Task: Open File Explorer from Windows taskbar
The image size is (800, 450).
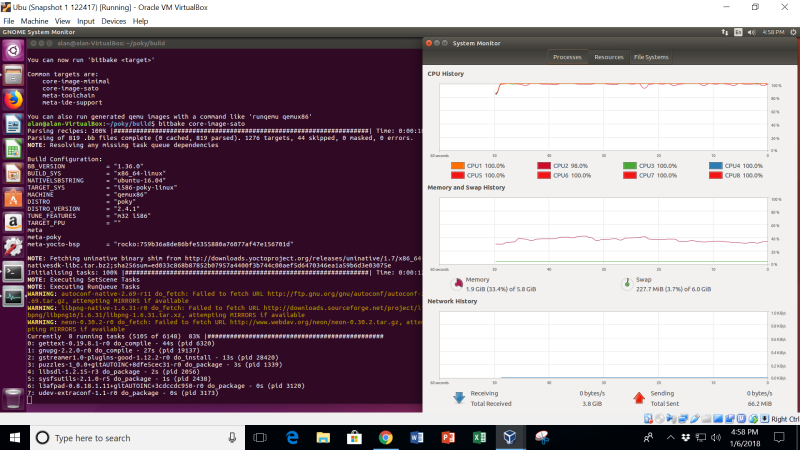Action: [323, 438]
